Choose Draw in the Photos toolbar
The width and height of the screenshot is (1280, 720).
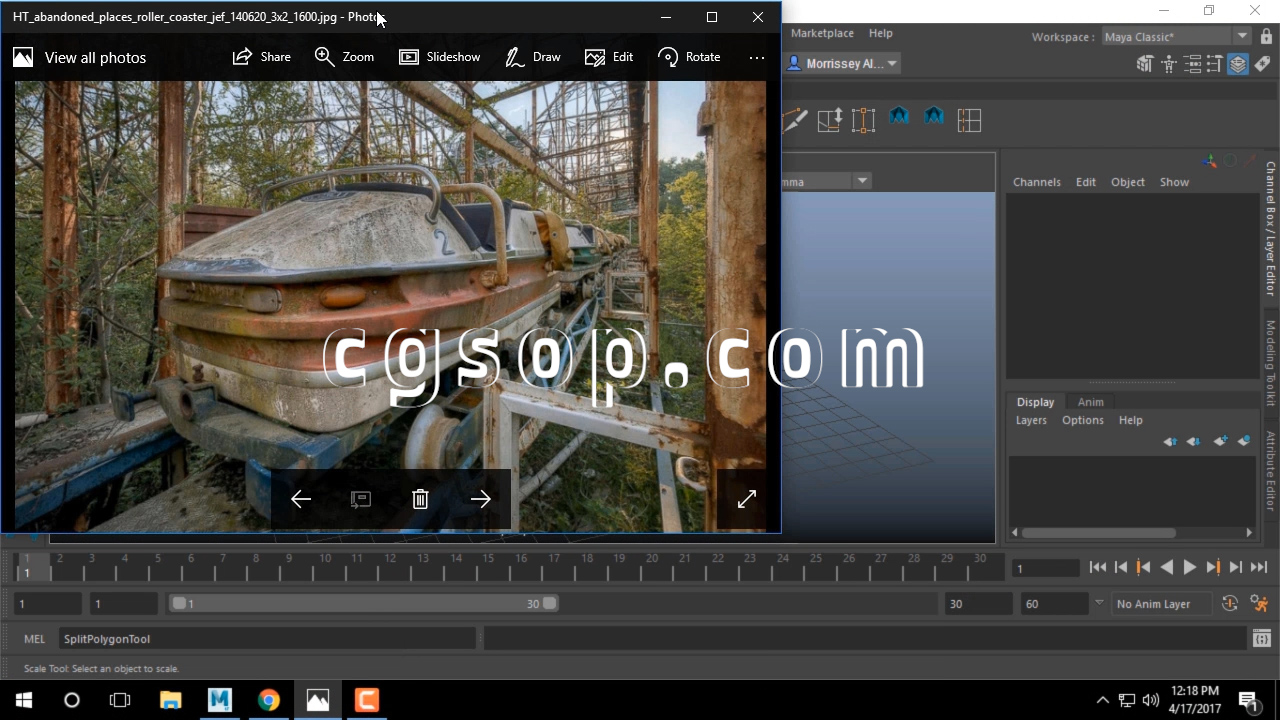tap(533, 57)
